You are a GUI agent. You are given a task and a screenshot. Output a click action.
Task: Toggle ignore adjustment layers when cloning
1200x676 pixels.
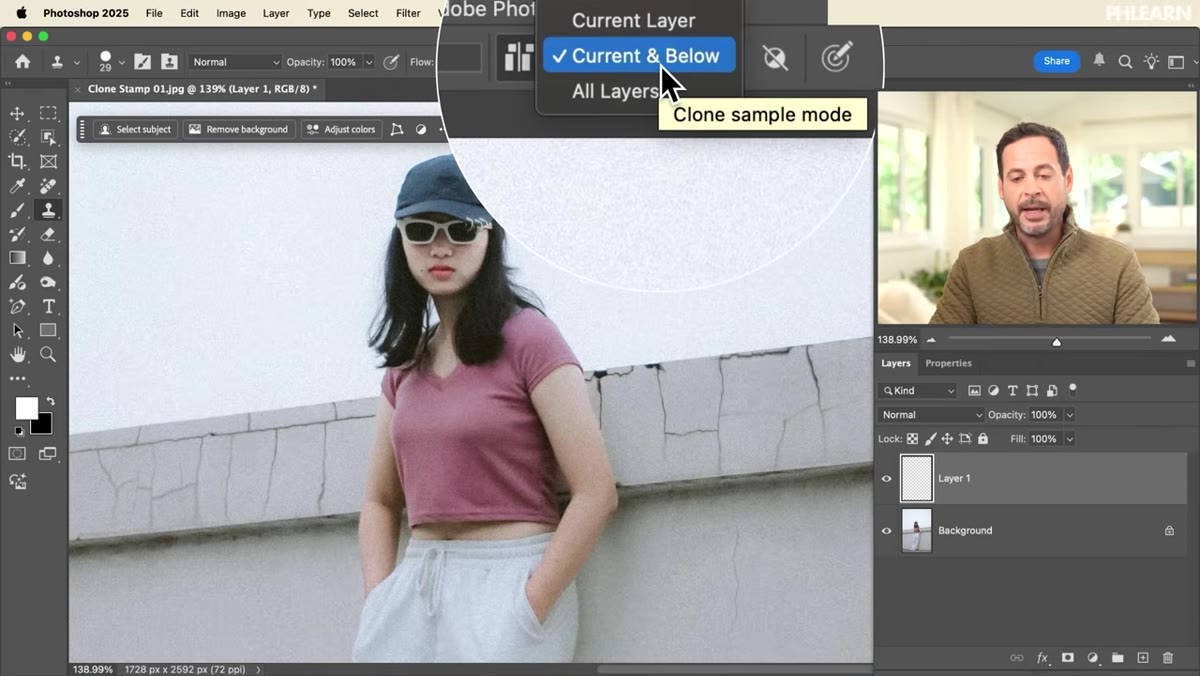coord(775,58)
